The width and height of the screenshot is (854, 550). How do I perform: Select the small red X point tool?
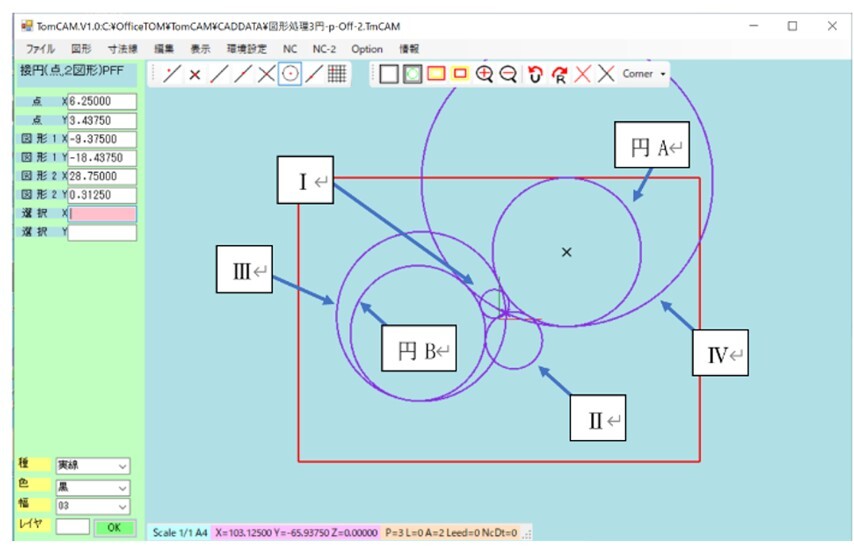coord(195,74)
